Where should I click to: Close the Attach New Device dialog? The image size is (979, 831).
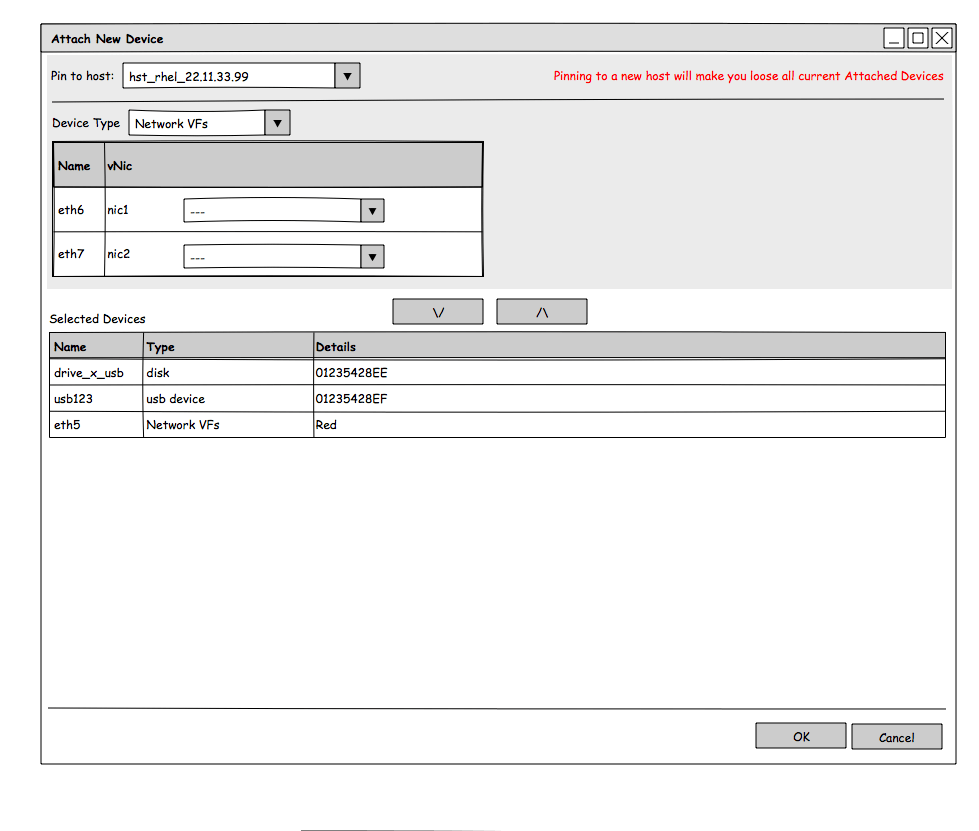[x=942, y=38]
